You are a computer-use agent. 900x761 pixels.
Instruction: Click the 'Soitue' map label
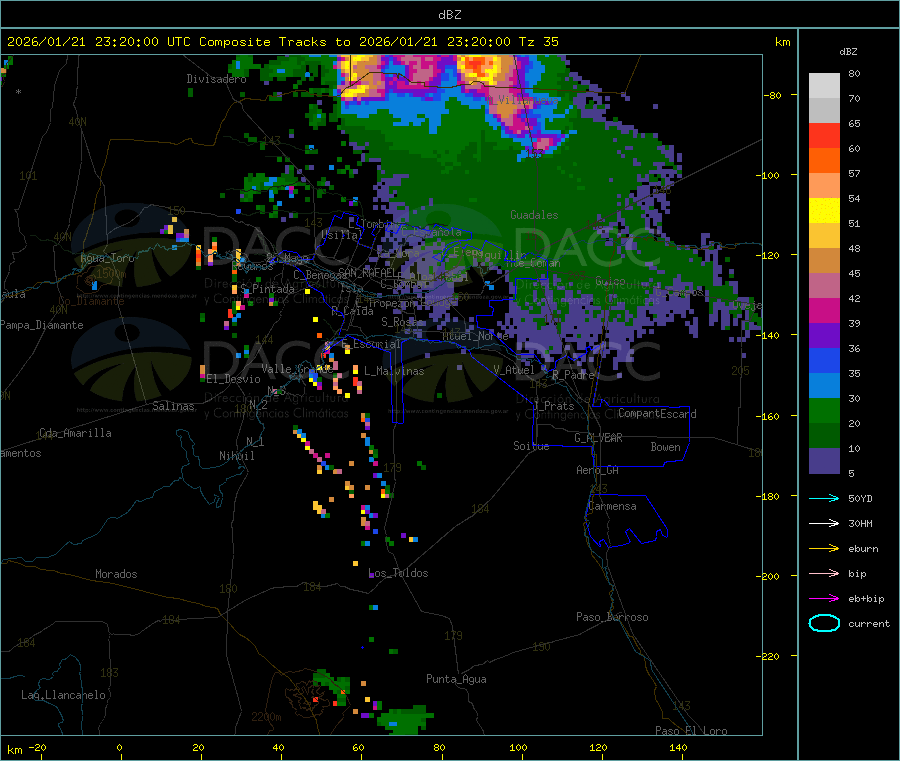[531, 446]
